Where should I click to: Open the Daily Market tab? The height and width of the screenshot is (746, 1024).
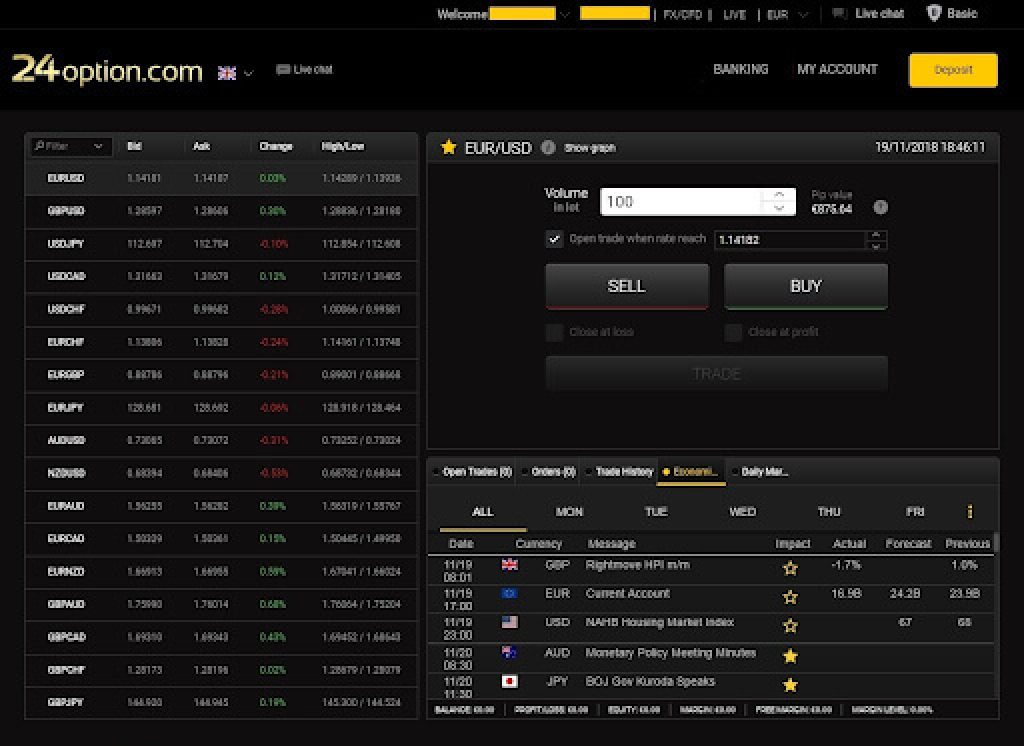pos(760,472)
